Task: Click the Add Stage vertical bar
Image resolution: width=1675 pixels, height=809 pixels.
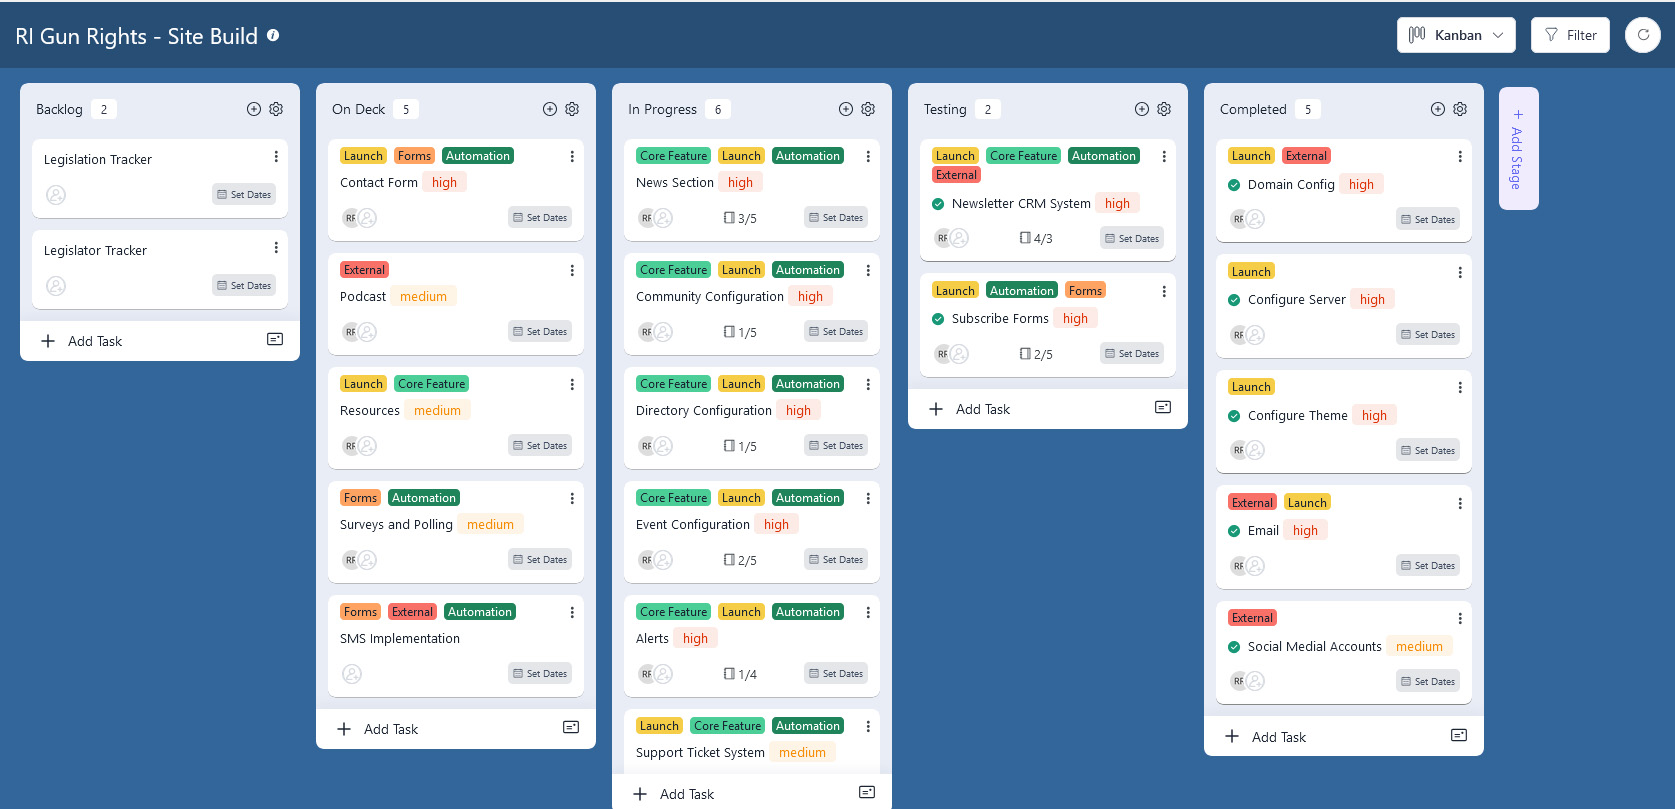Action: point(1518,148)
